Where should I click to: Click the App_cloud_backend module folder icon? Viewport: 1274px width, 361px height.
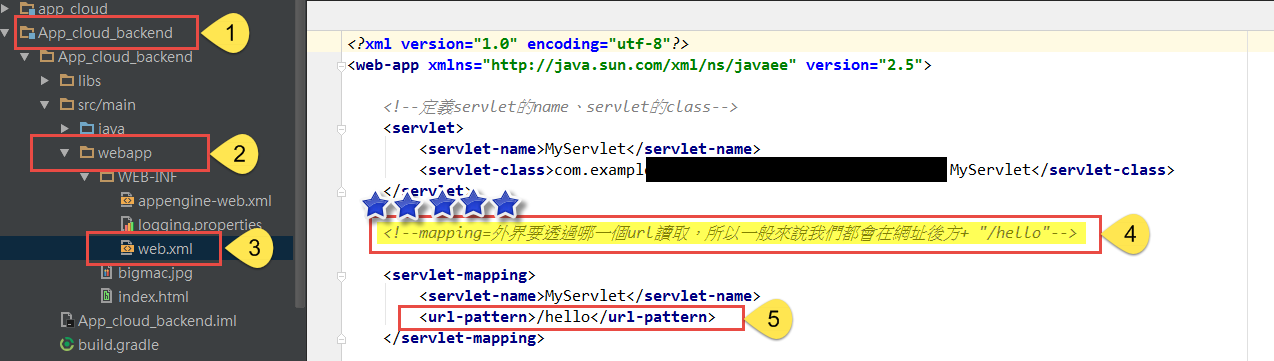click(x=27, y=33)
